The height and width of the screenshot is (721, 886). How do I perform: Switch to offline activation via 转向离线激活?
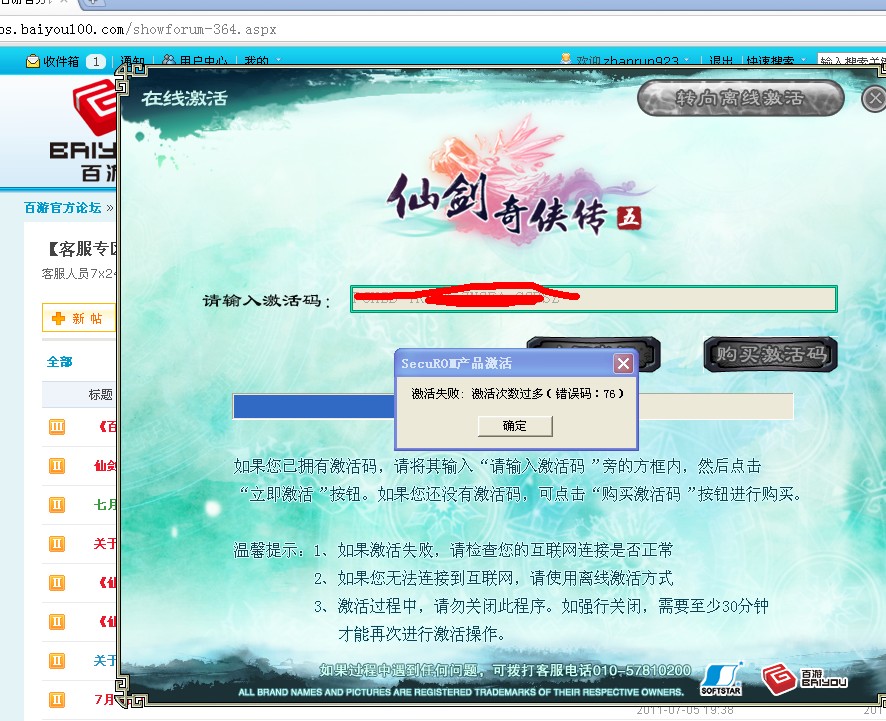[740, 98]
